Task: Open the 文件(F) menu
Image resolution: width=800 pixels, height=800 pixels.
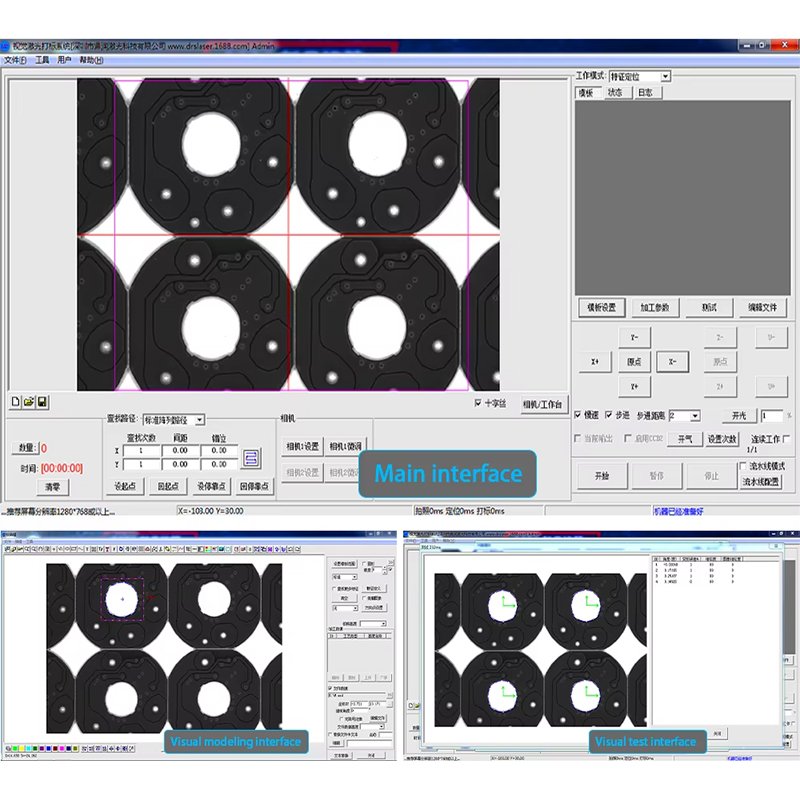Action: click(15, 60)
